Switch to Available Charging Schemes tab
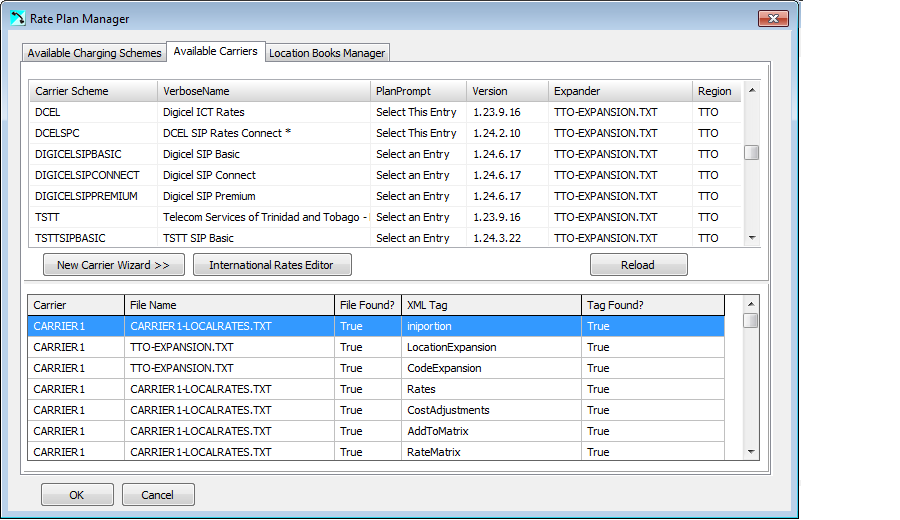 94,53
